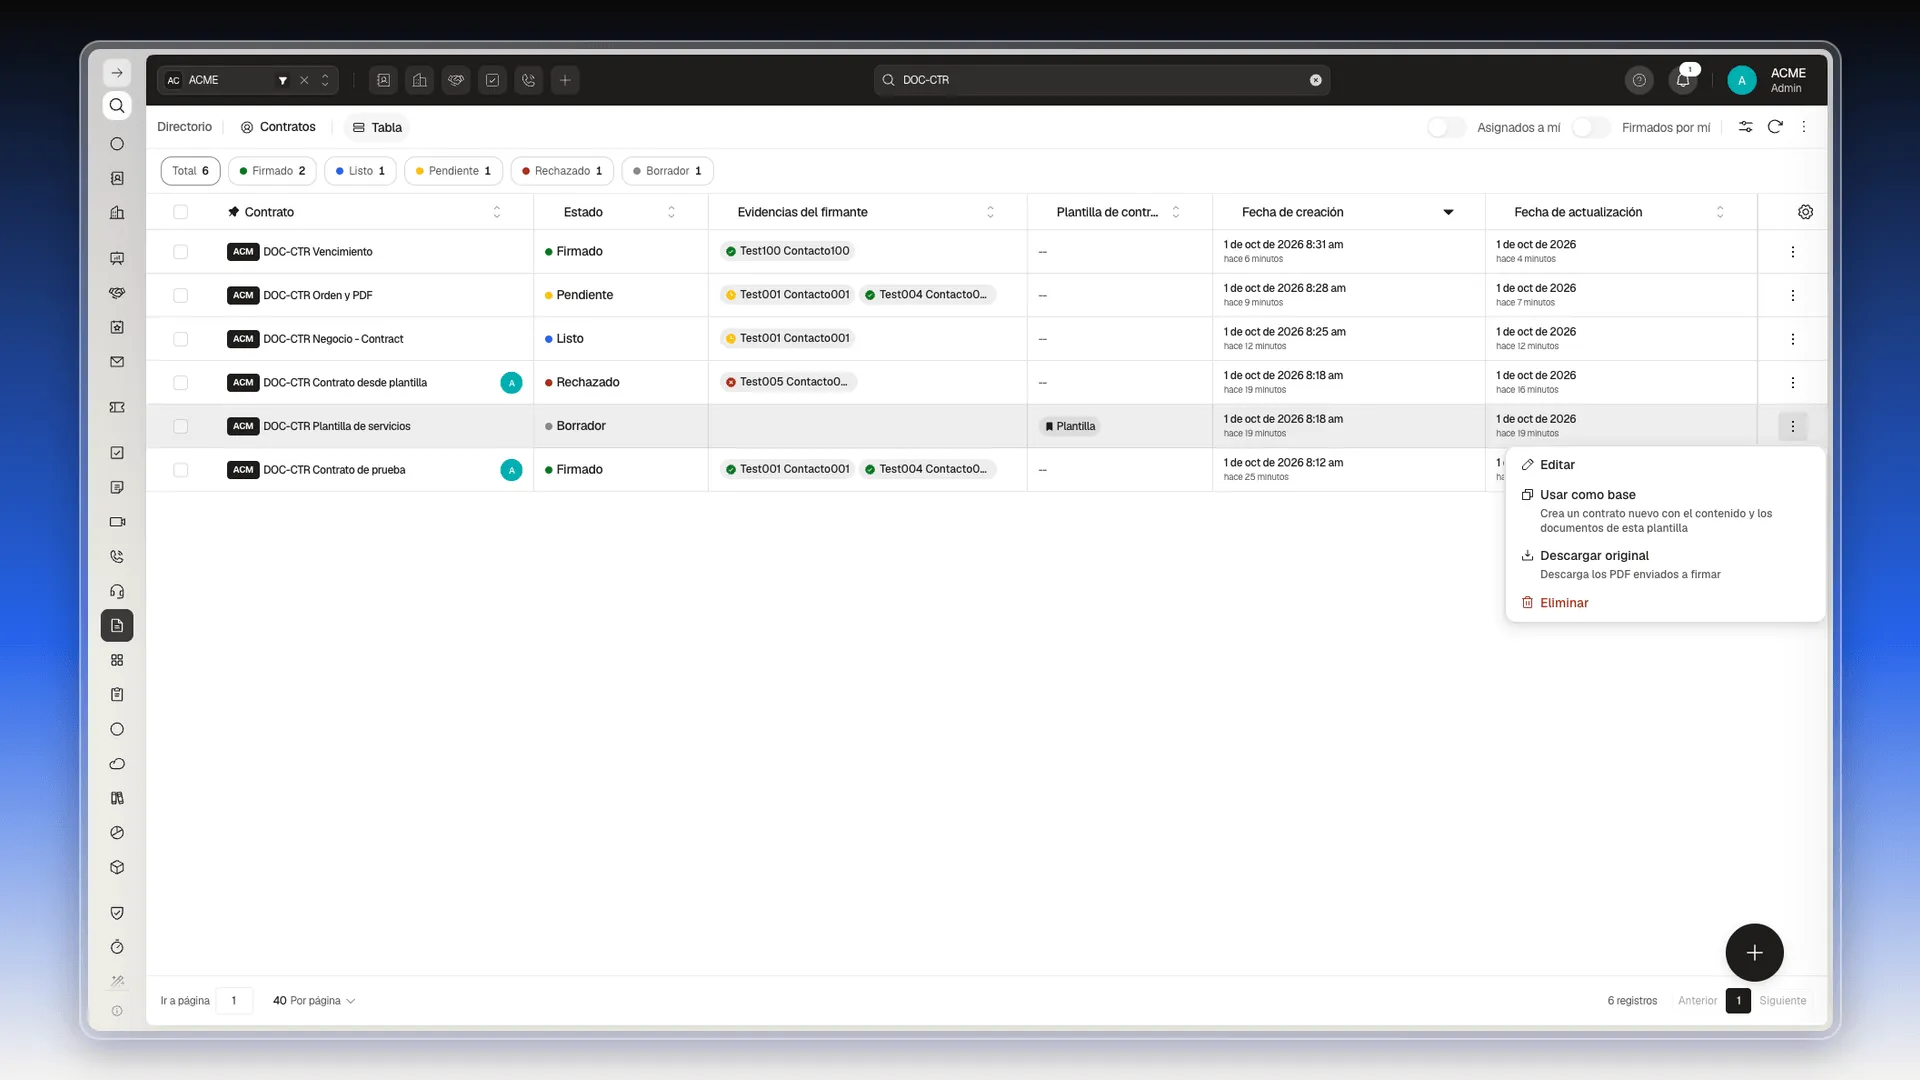
Task: Click the round plus add contract button
Action: coord(1754,953)
